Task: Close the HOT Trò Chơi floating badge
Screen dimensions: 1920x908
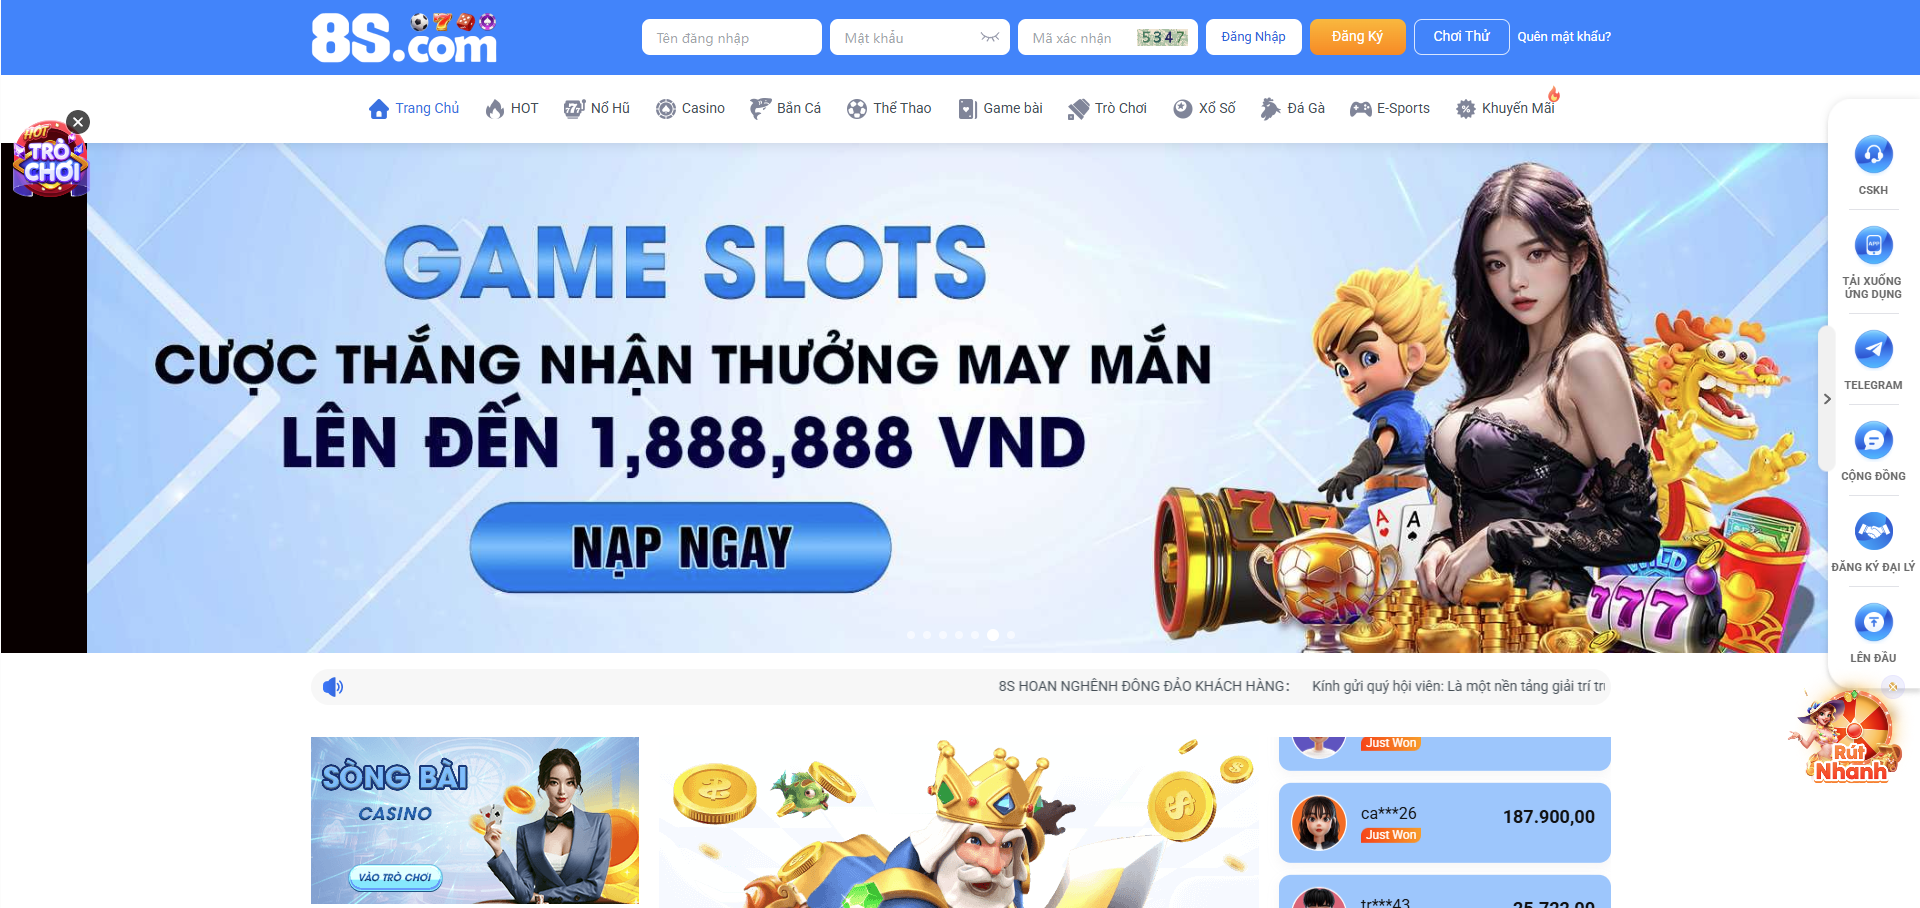Action: (78, 122)
